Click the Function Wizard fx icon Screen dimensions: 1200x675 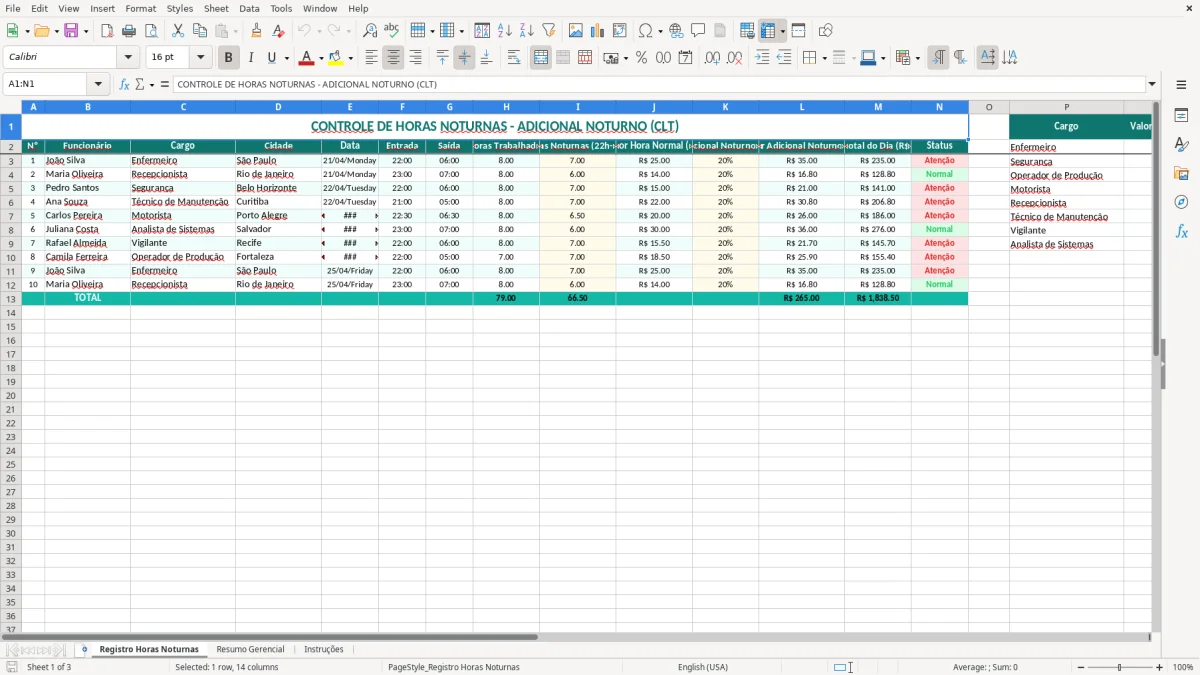click(x=125, y=85)
